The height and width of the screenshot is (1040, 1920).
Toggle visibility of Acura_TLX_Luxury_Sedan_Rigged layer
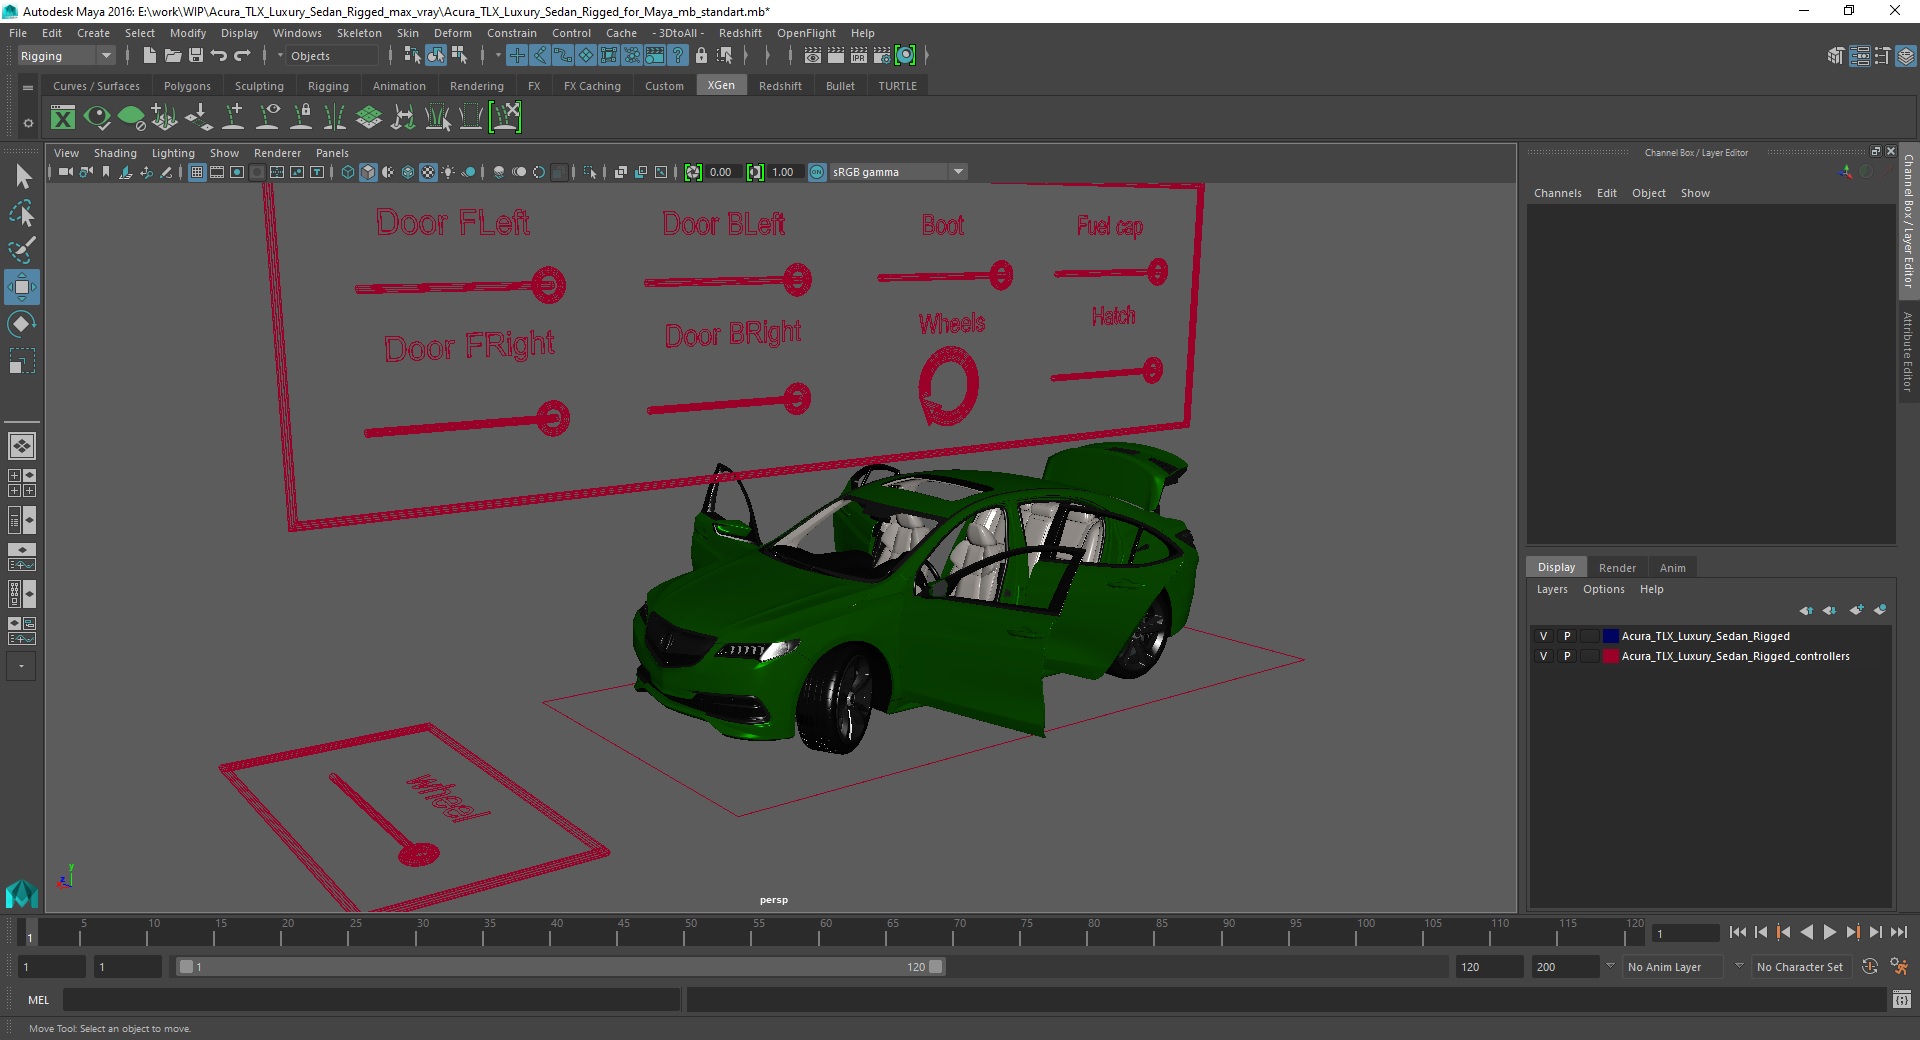click(x=1543, y=636)
